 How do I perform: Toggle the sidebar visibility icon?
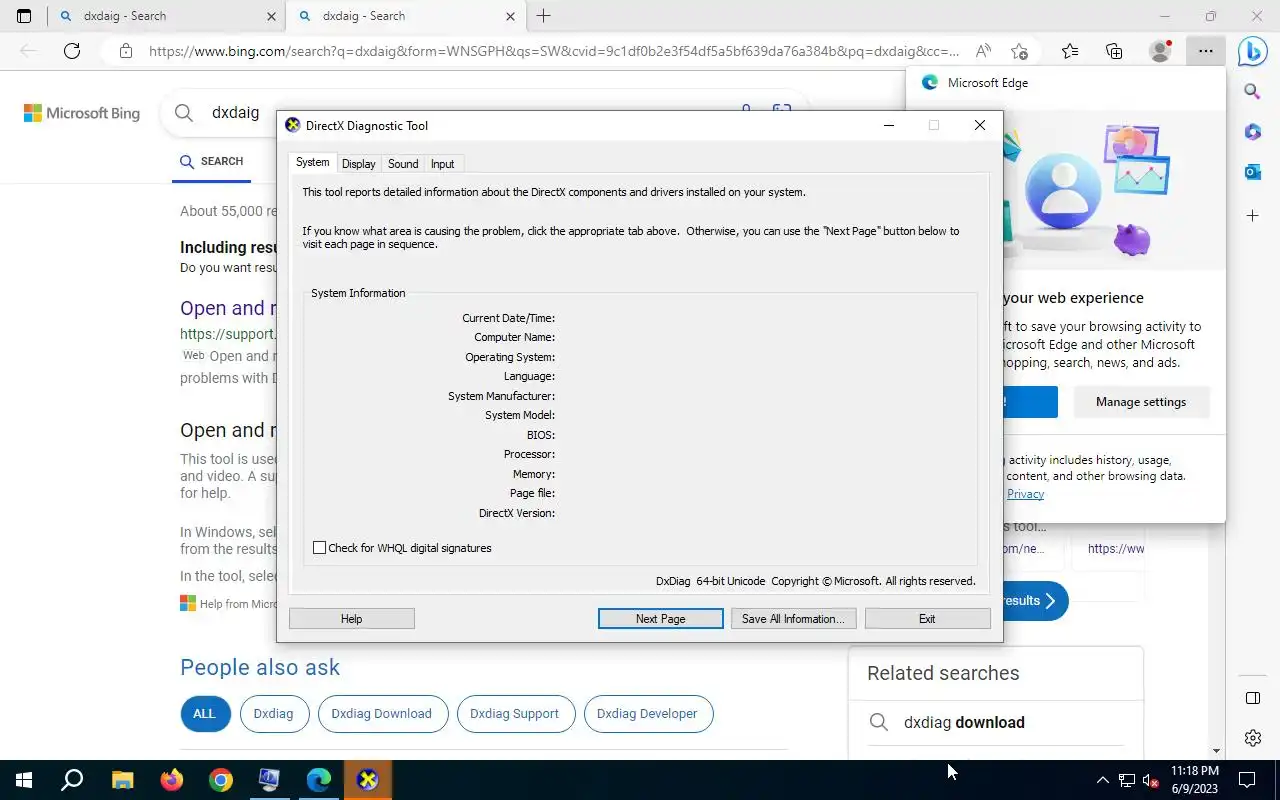click(1252, 698)
